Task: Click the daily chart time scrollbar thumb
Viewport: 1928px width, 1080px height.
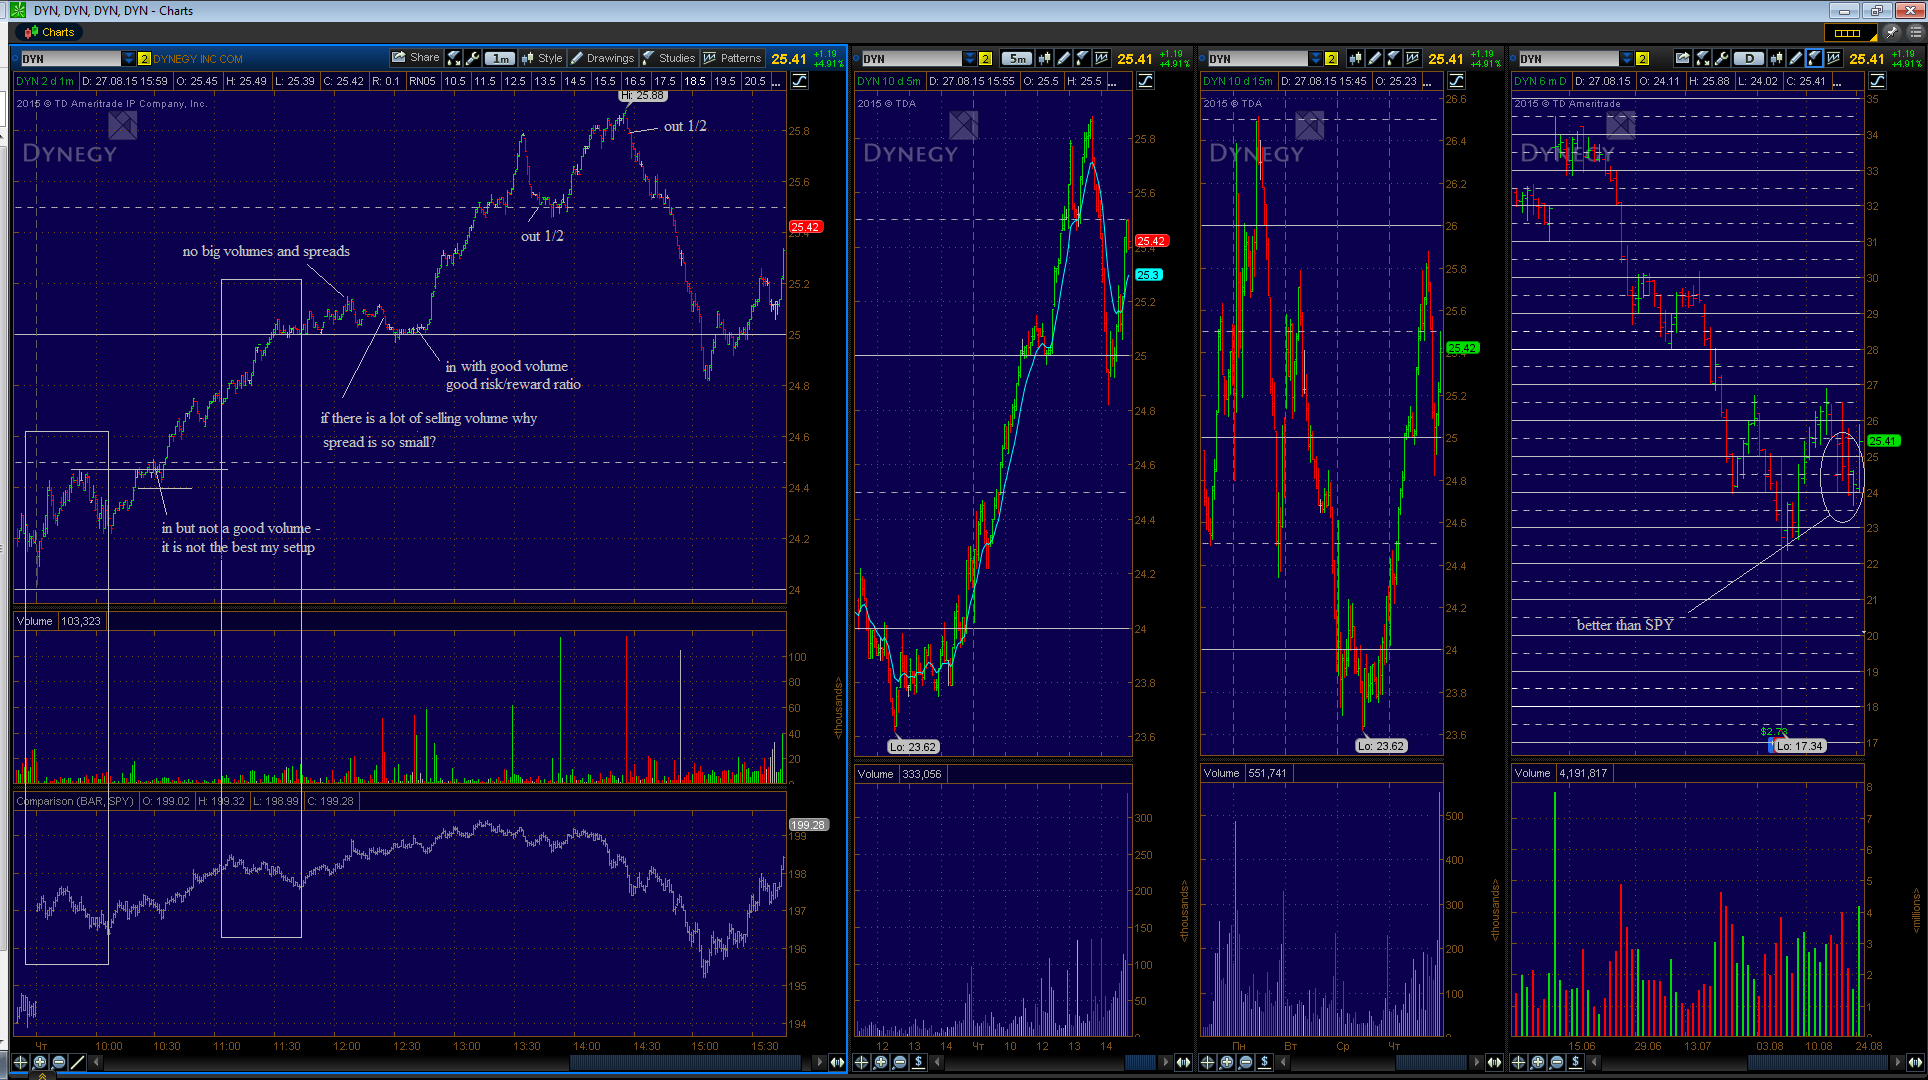Action: (1818, 1062)
